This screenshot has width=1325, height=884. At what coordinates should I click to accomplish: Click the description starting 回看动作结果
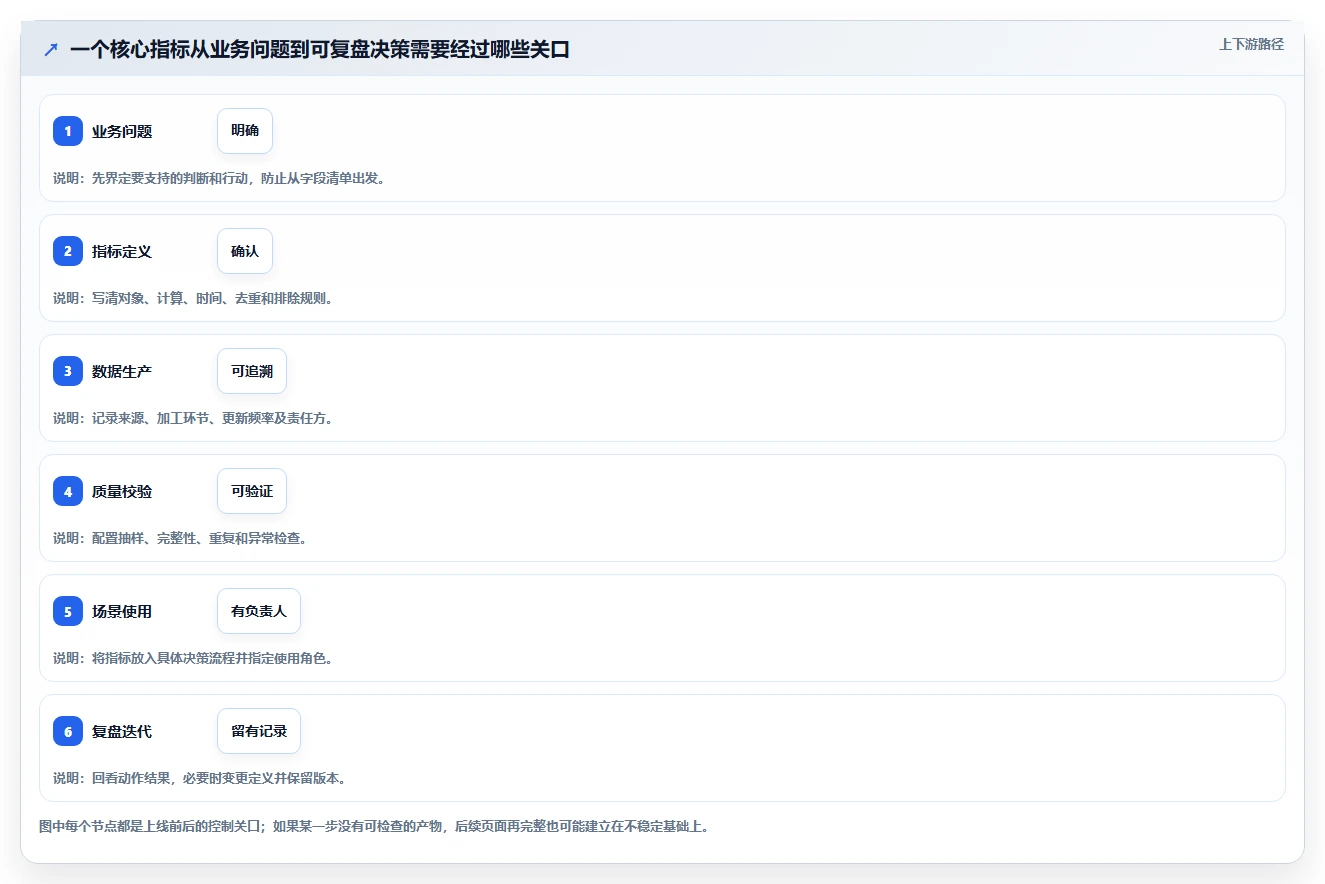pos(199,778)
